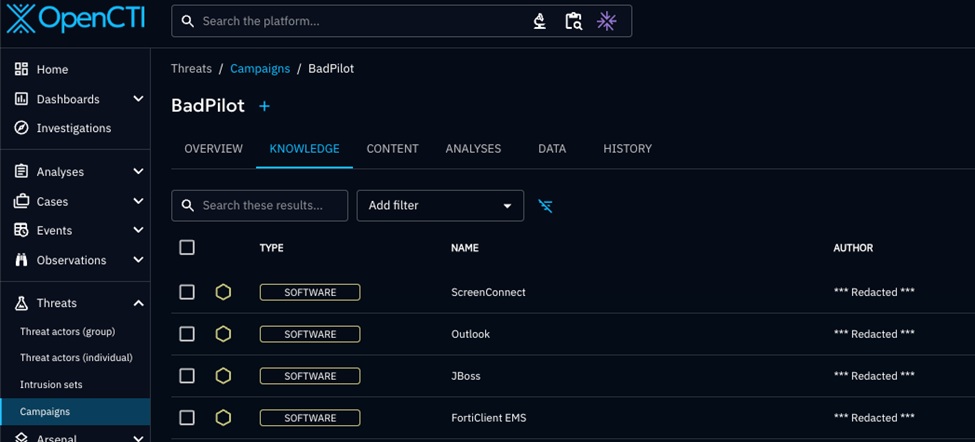The width and height of the screenshot is (975, 442).
Task: Check the JBoss row checkbox
Action: [x=187, y=375]
